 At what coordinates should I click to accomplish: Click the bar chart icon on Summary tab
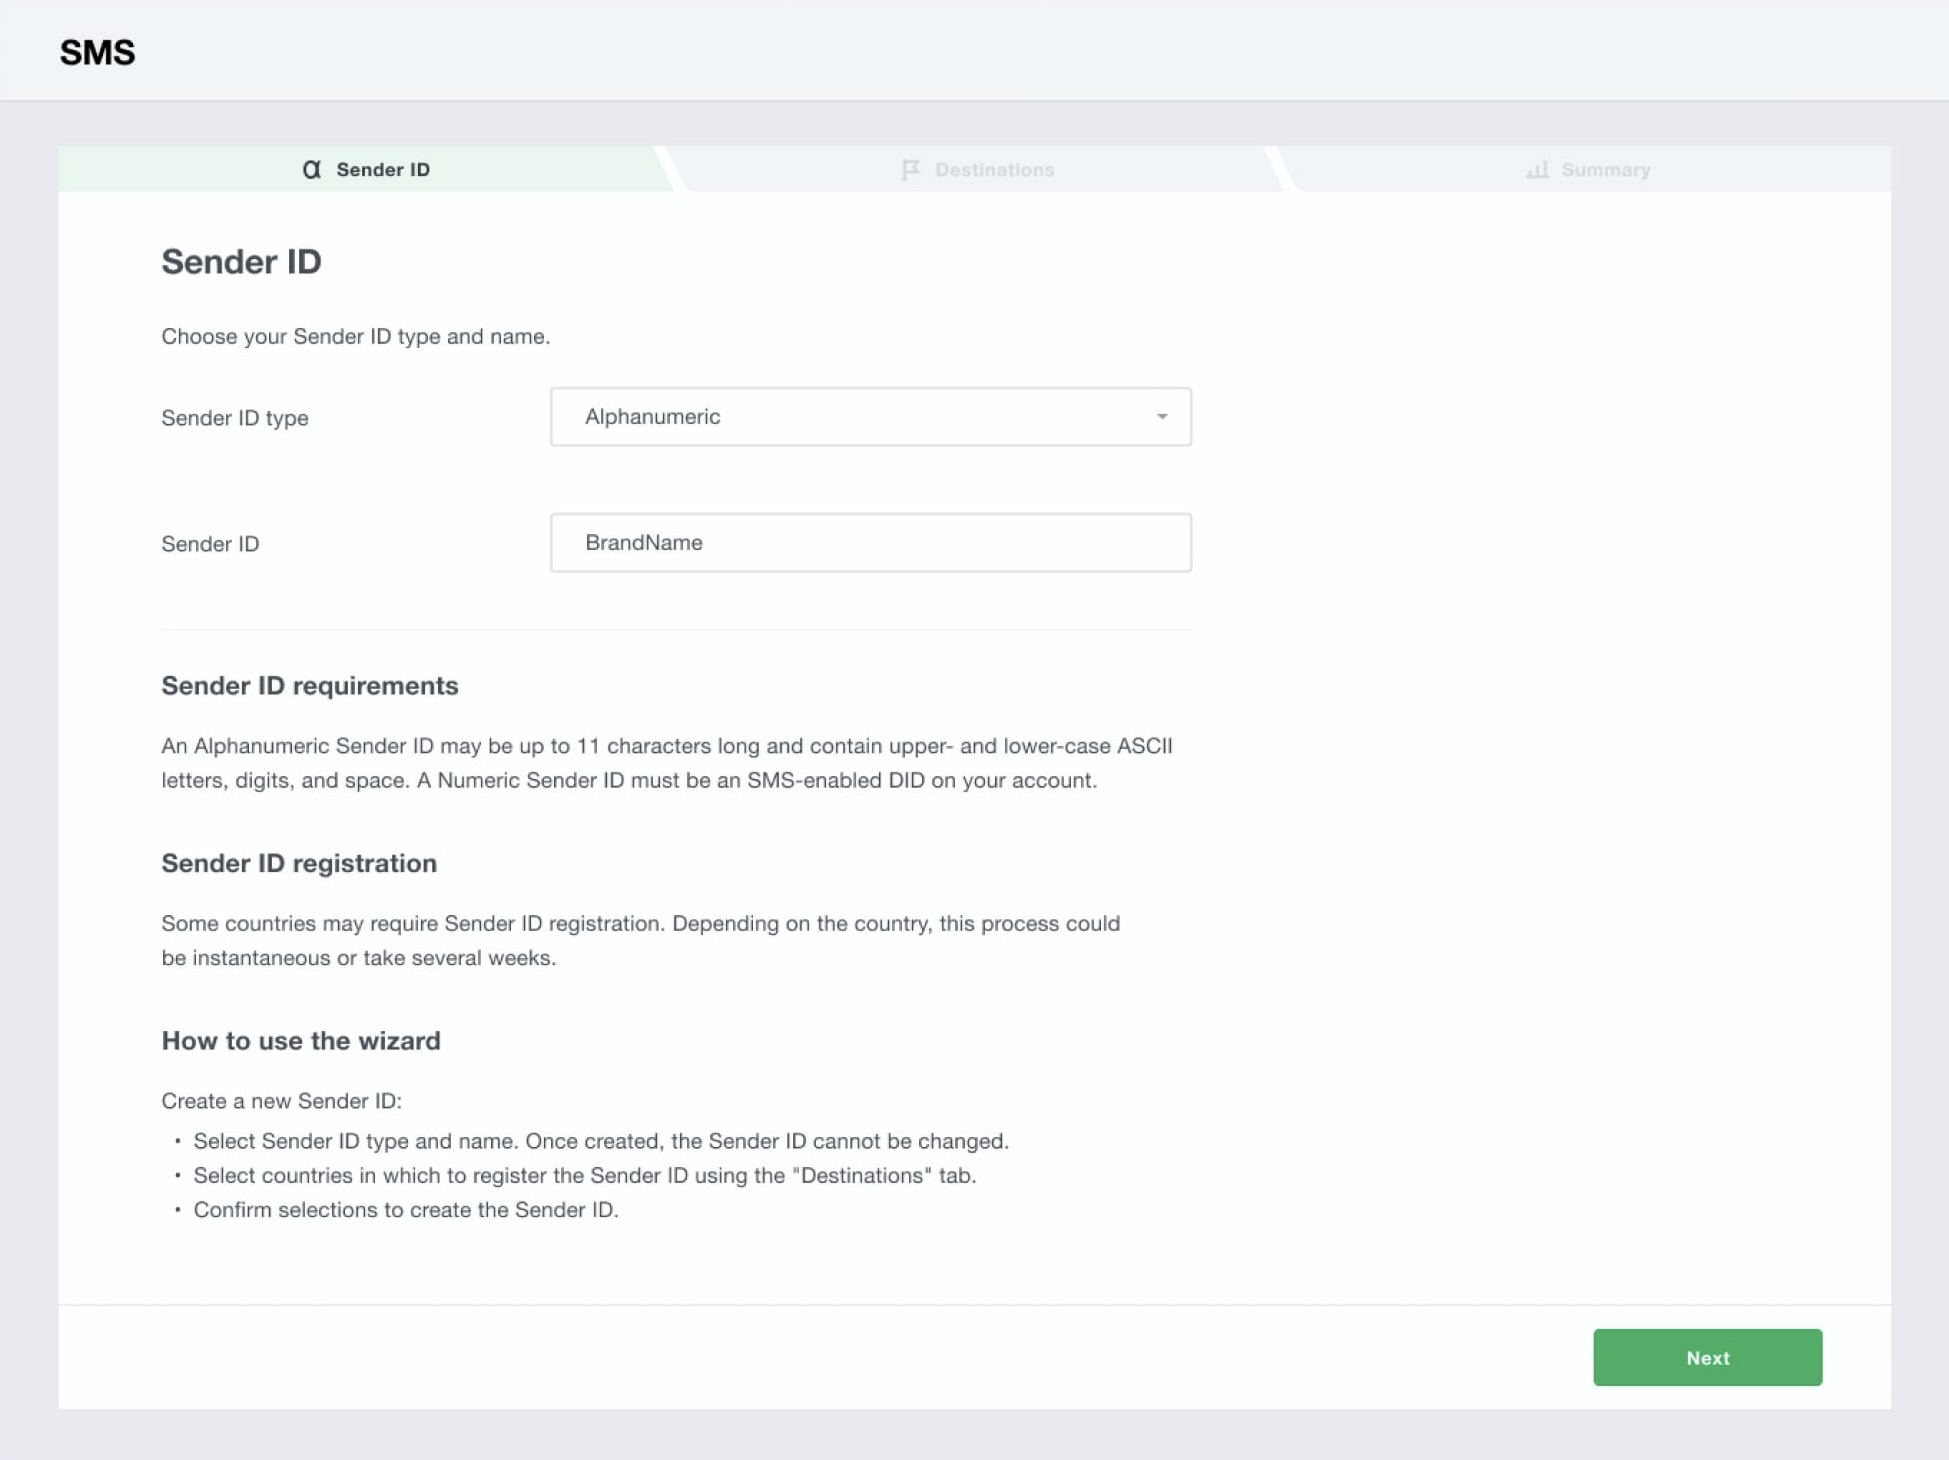(x=1537, y=170)
